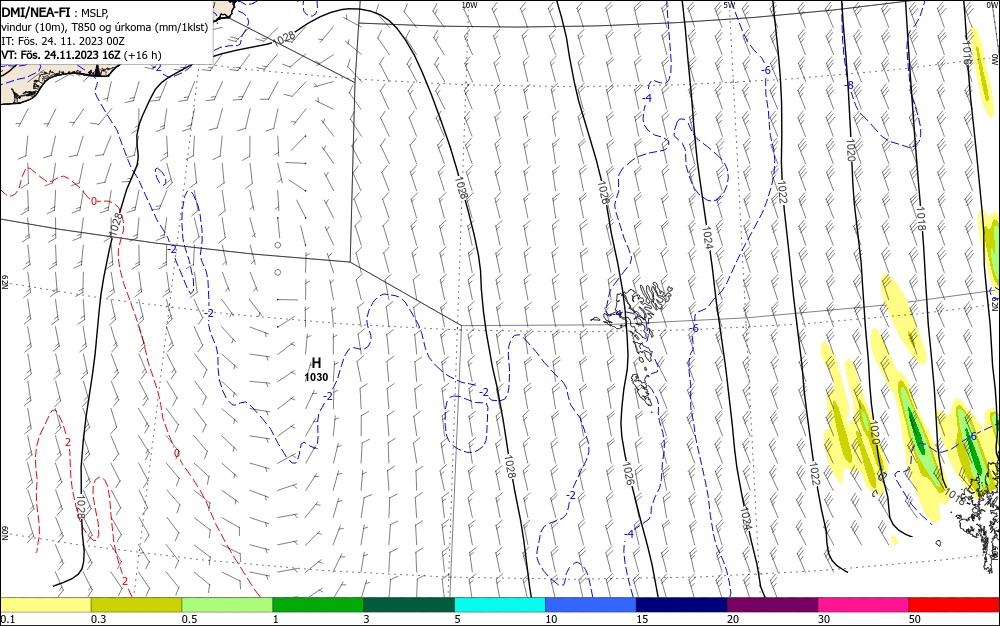Choose the purple 20 mm legend swatch
1000x626 pixels.
click(772, 605)
